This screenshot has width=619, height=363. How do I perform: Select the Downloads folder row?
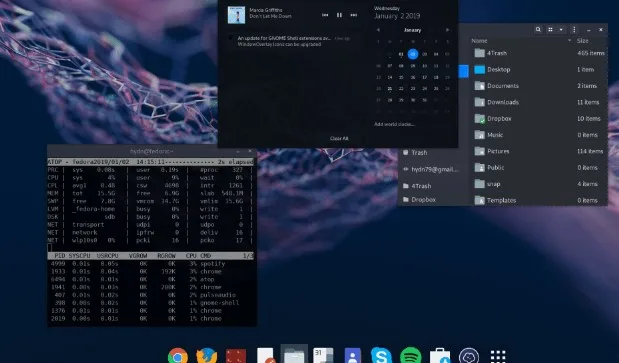click(x=539, y=102)
